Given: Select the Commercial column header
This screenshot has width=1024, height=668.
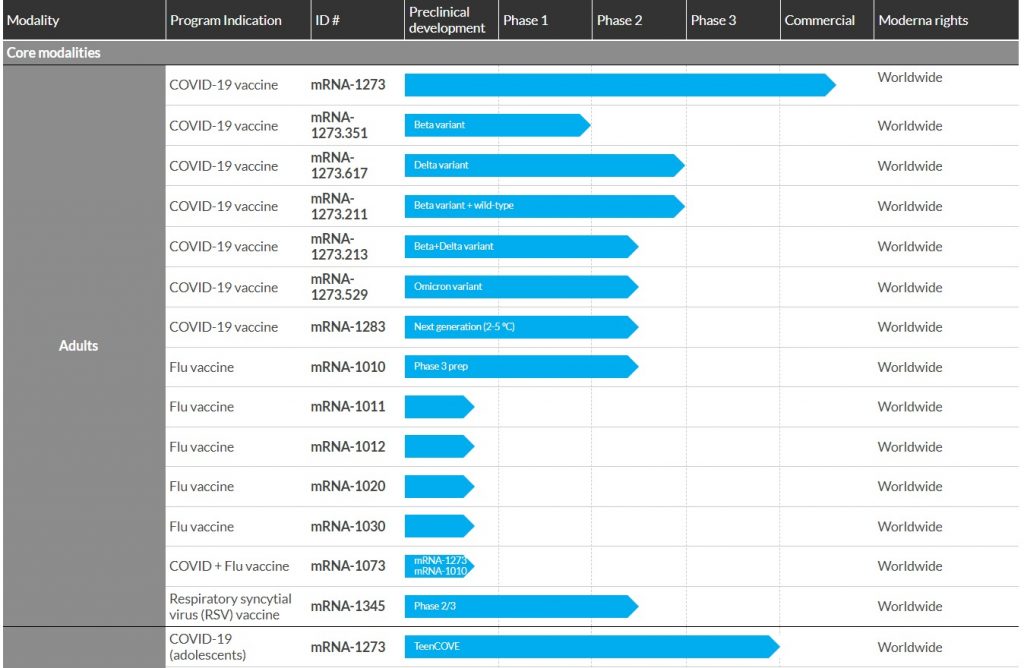Looking at the screenshot, I should pyautogui.click(x=827, y=20).
